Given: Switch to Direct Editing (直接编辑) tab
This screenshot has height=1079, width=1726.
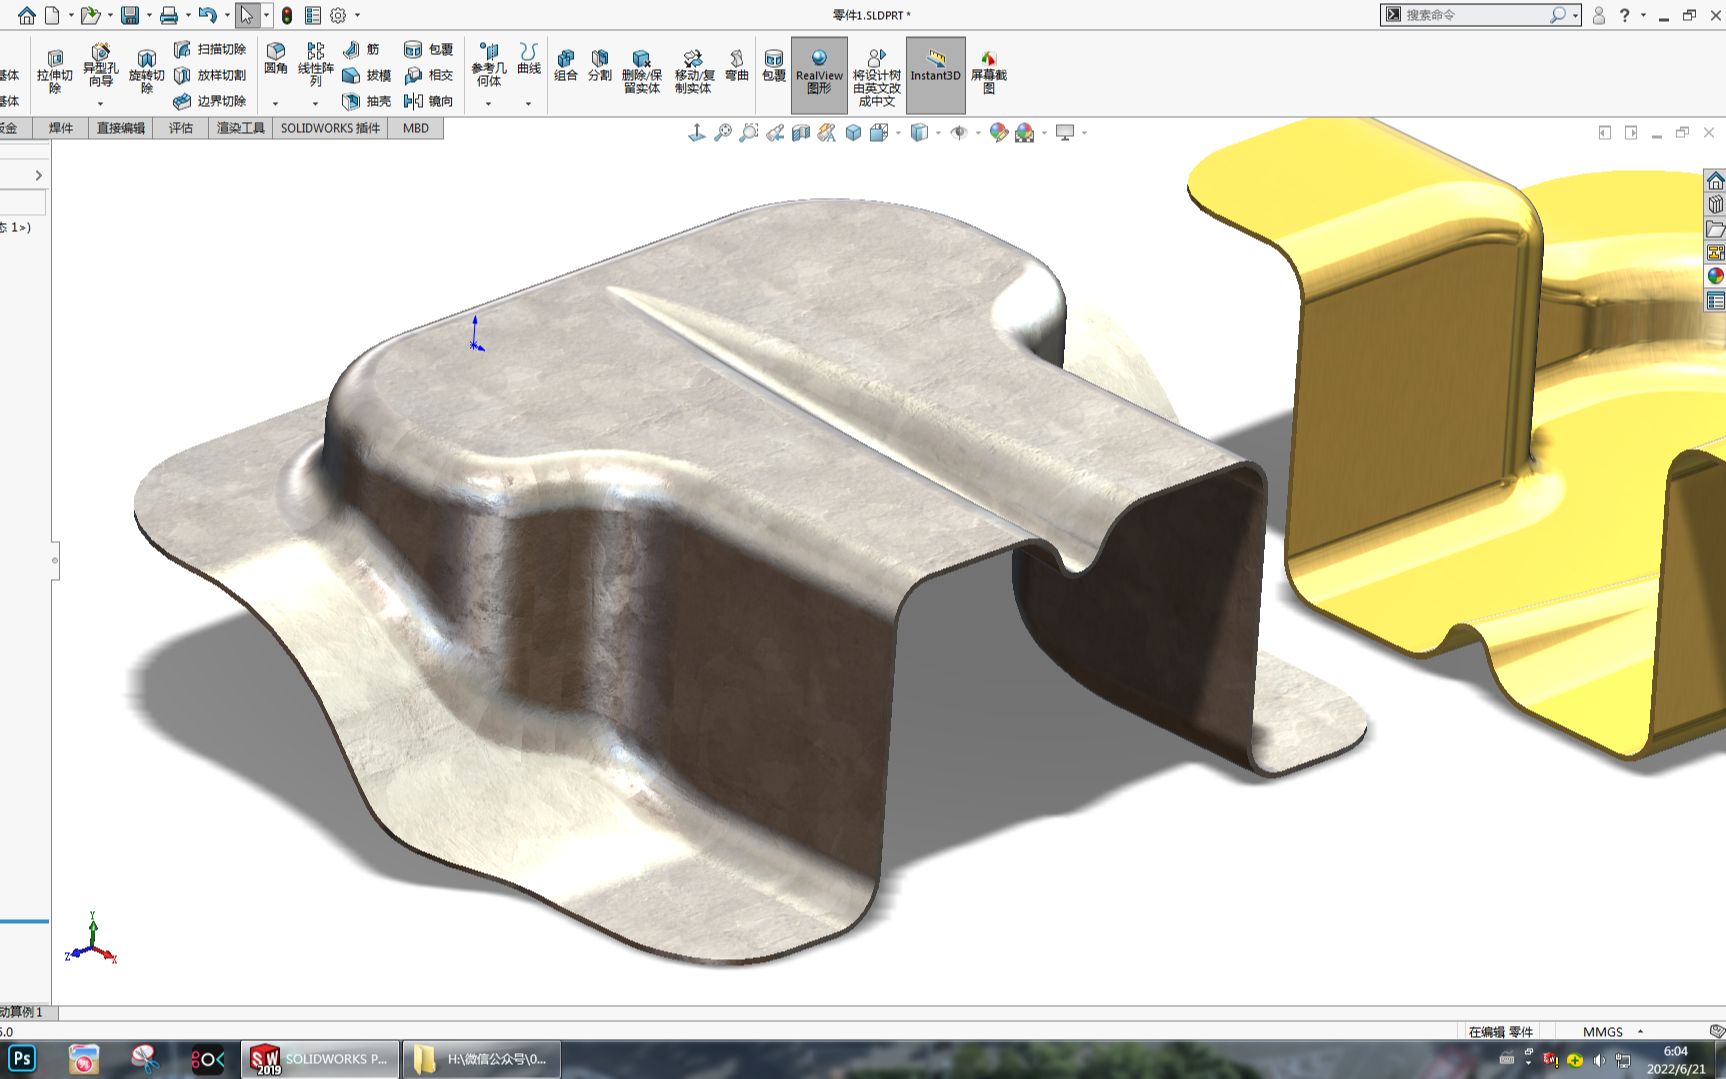Looking at the screenshot, I should point(121,128).
